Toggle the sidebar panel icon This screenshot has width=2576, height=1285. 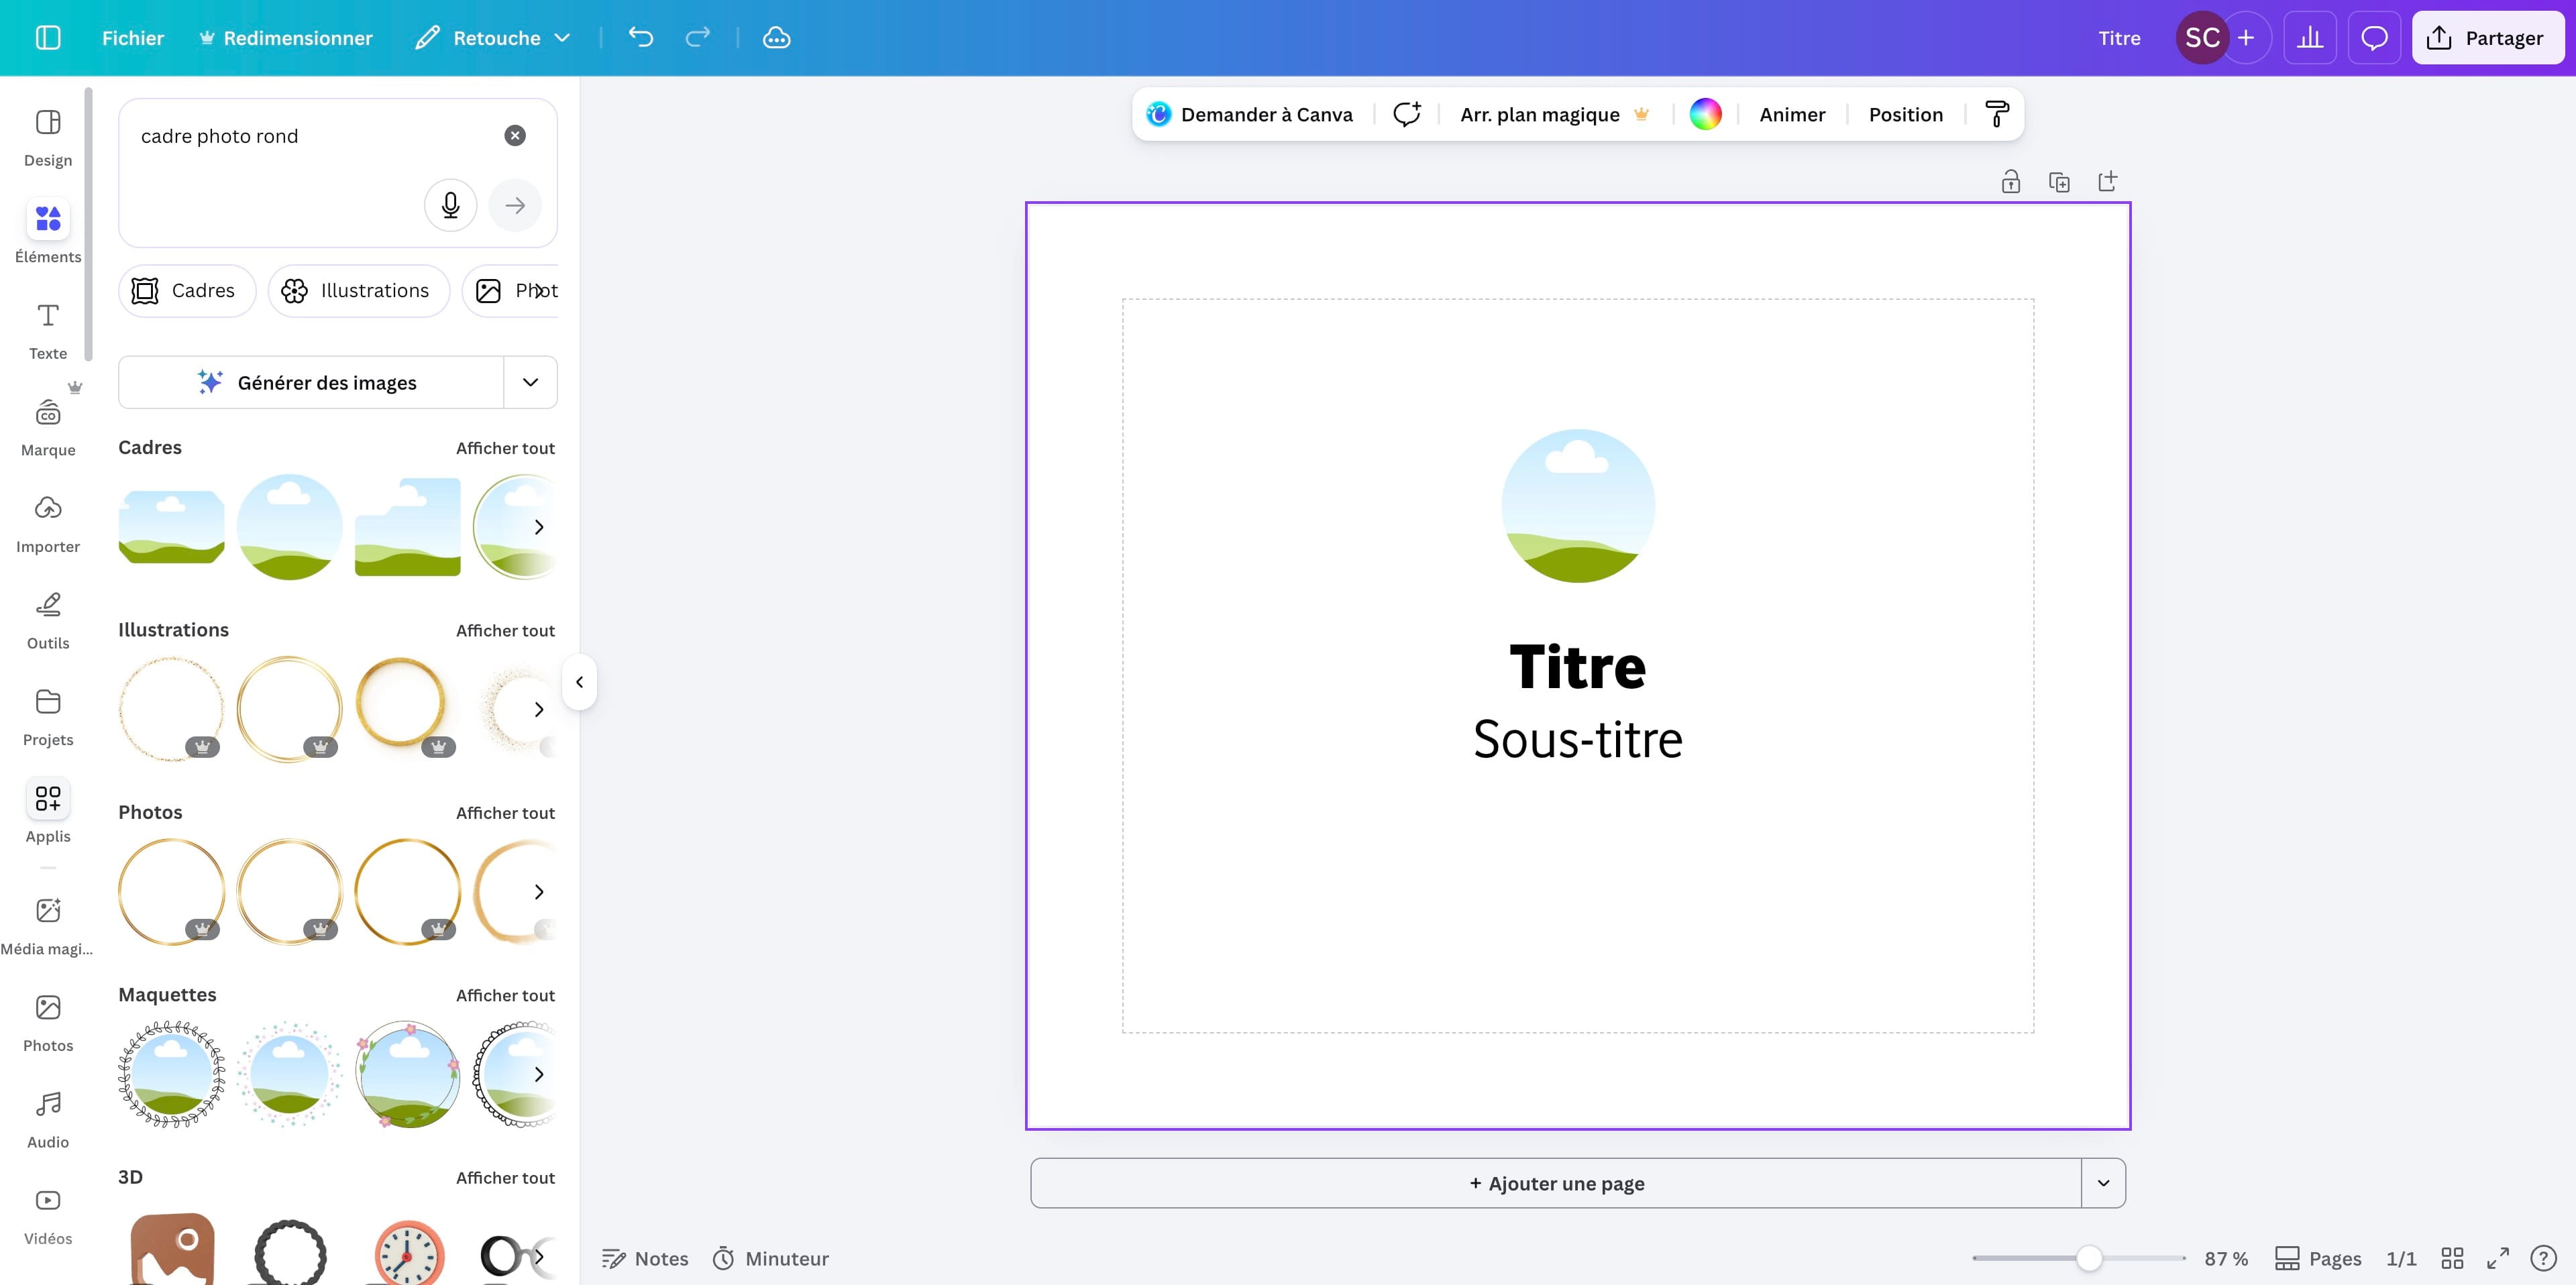[48, 38]
